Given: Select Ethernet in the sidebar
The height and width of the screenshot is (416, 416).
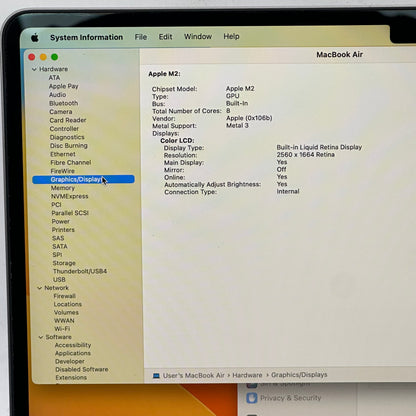Looking at the screenshot, I should (63, 154).
